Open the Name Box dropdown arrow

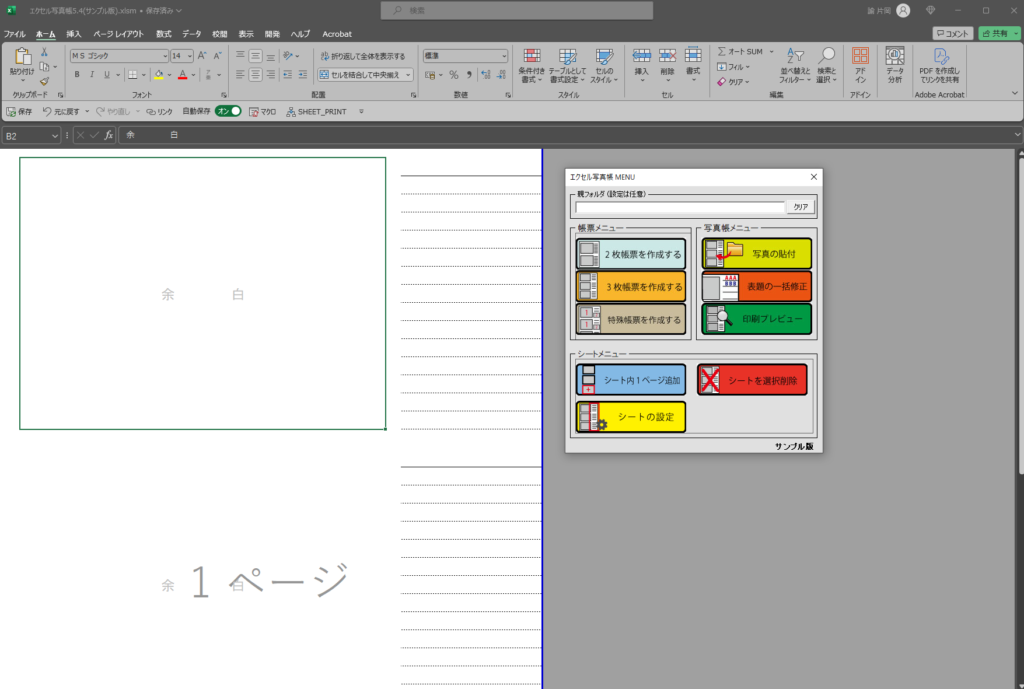tap(55, 135)
